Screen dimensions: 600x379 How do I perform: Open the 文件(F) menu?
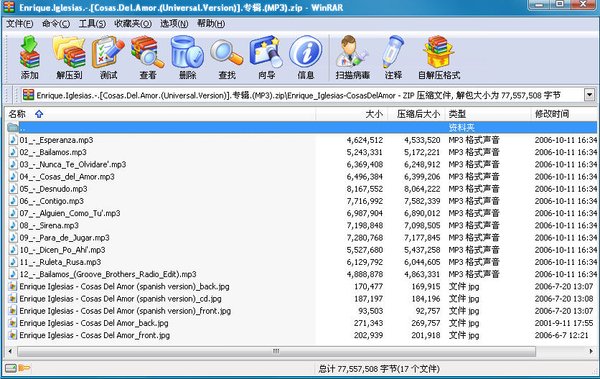[20, 24]
